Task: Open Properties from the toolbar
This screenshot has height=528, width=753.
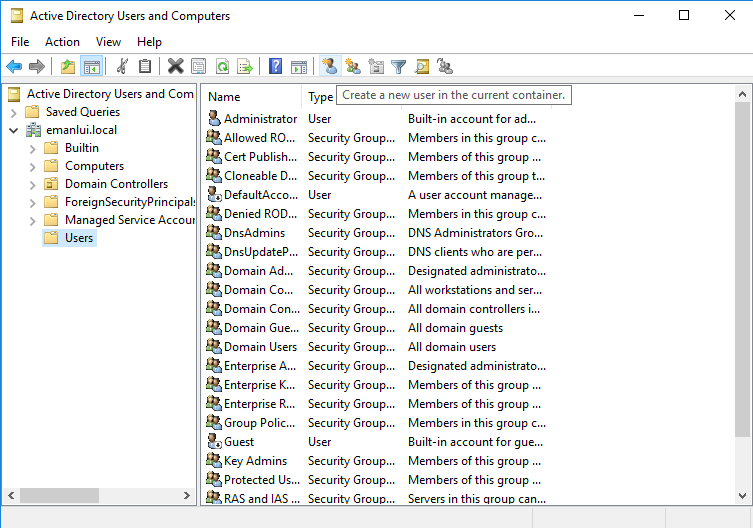Action: pos(198,67)
